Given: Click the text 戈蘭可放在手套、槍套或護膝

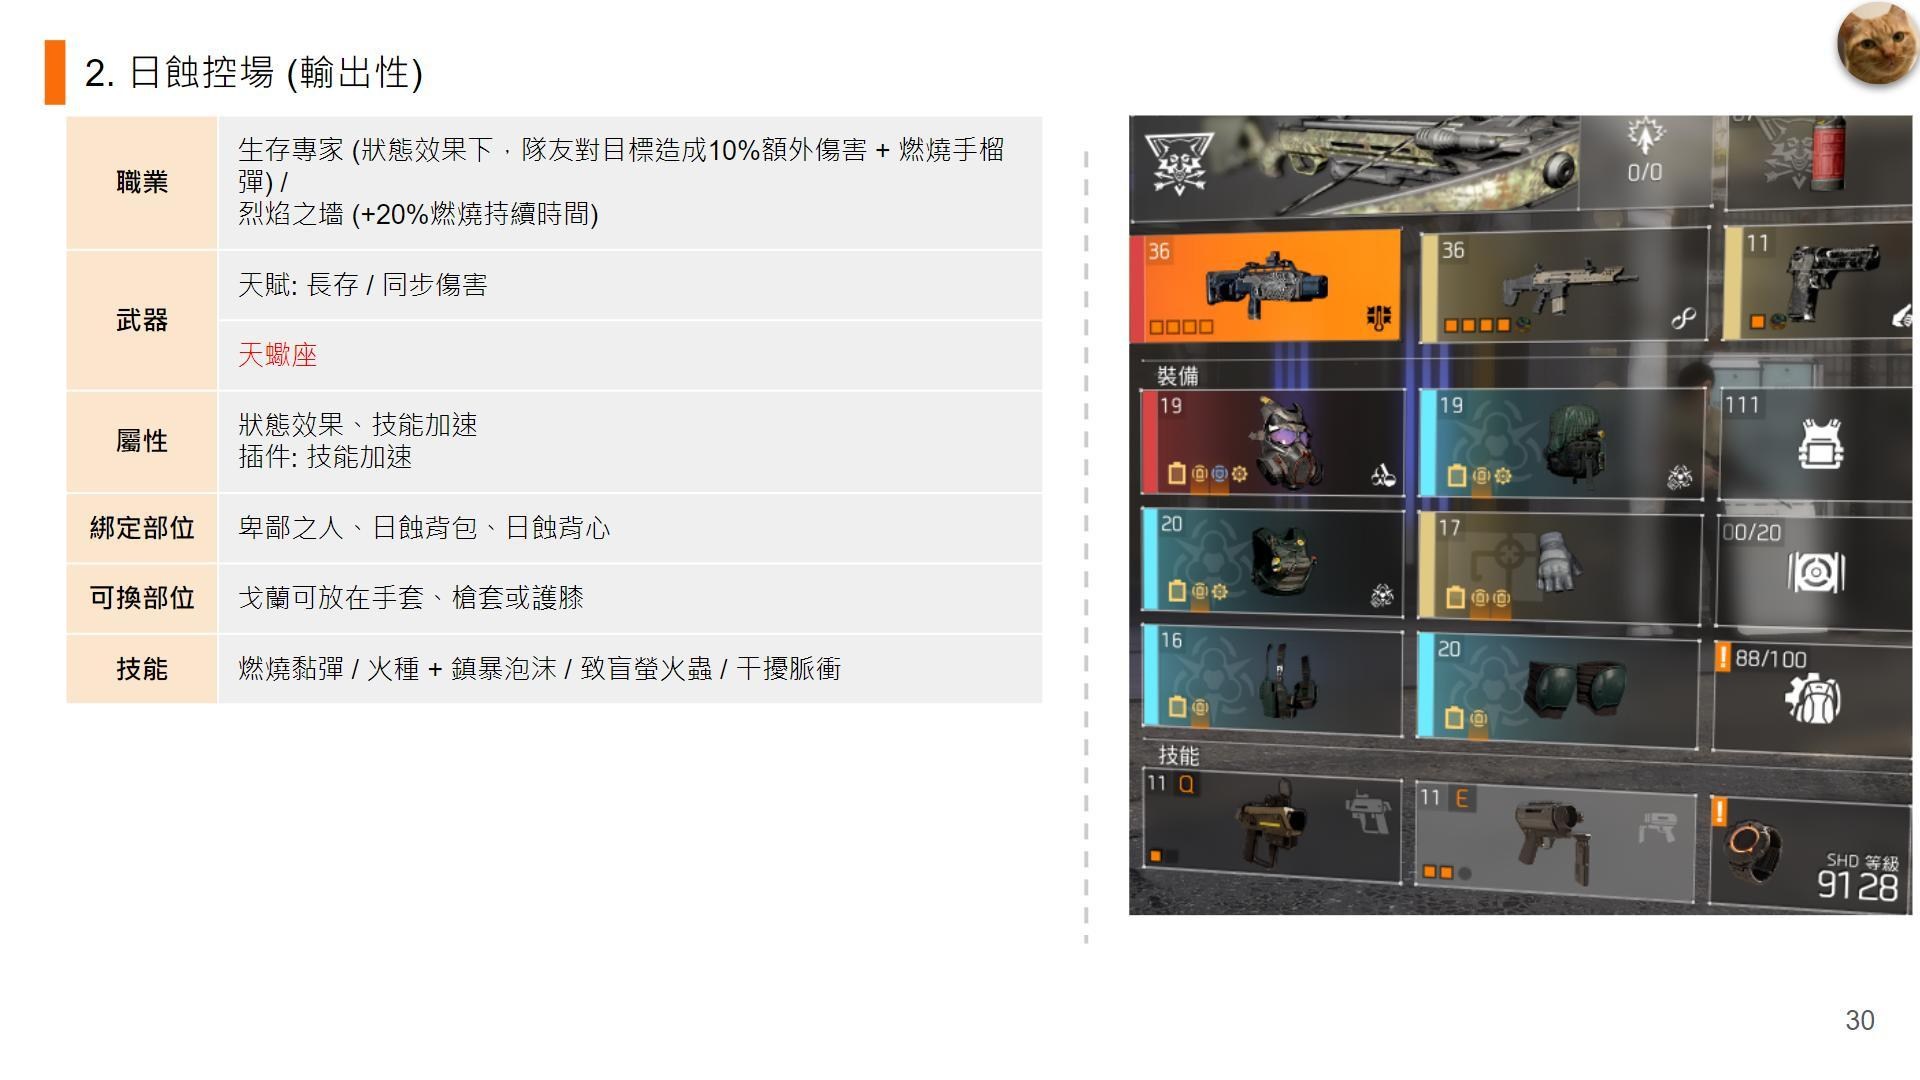Looking at the screenshot, I should (x=411, y=598).
